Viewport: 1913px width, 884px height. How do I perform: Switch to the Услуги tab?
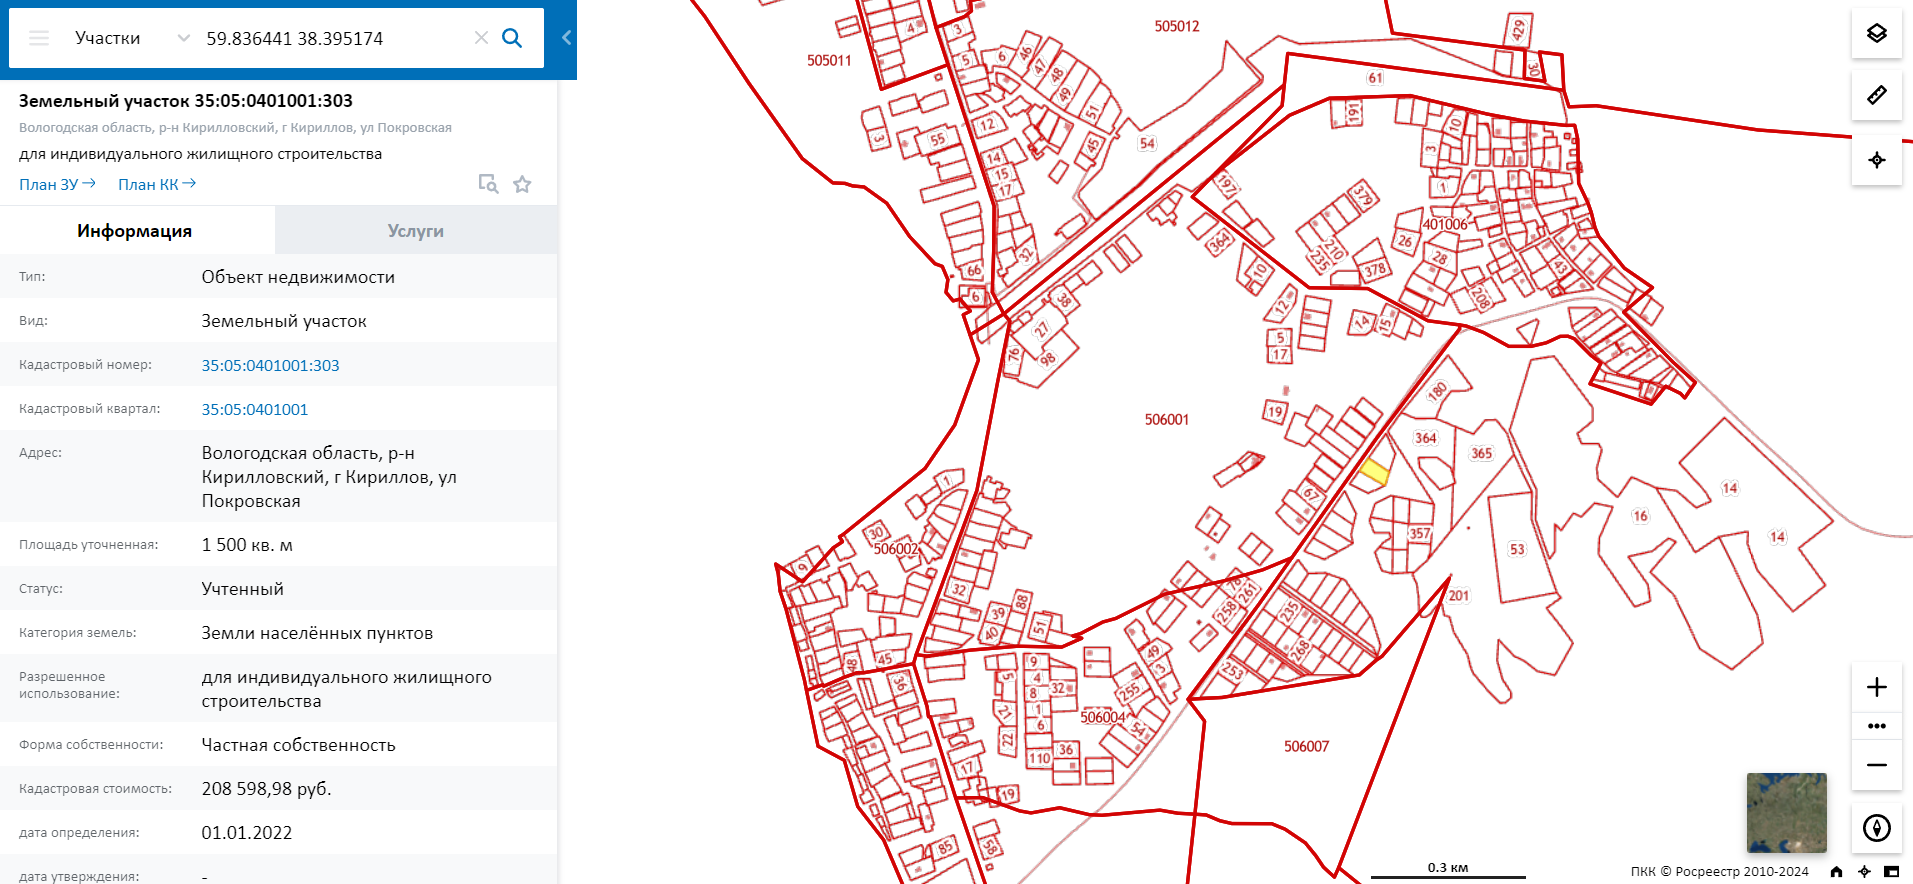(x=416, y=231)
